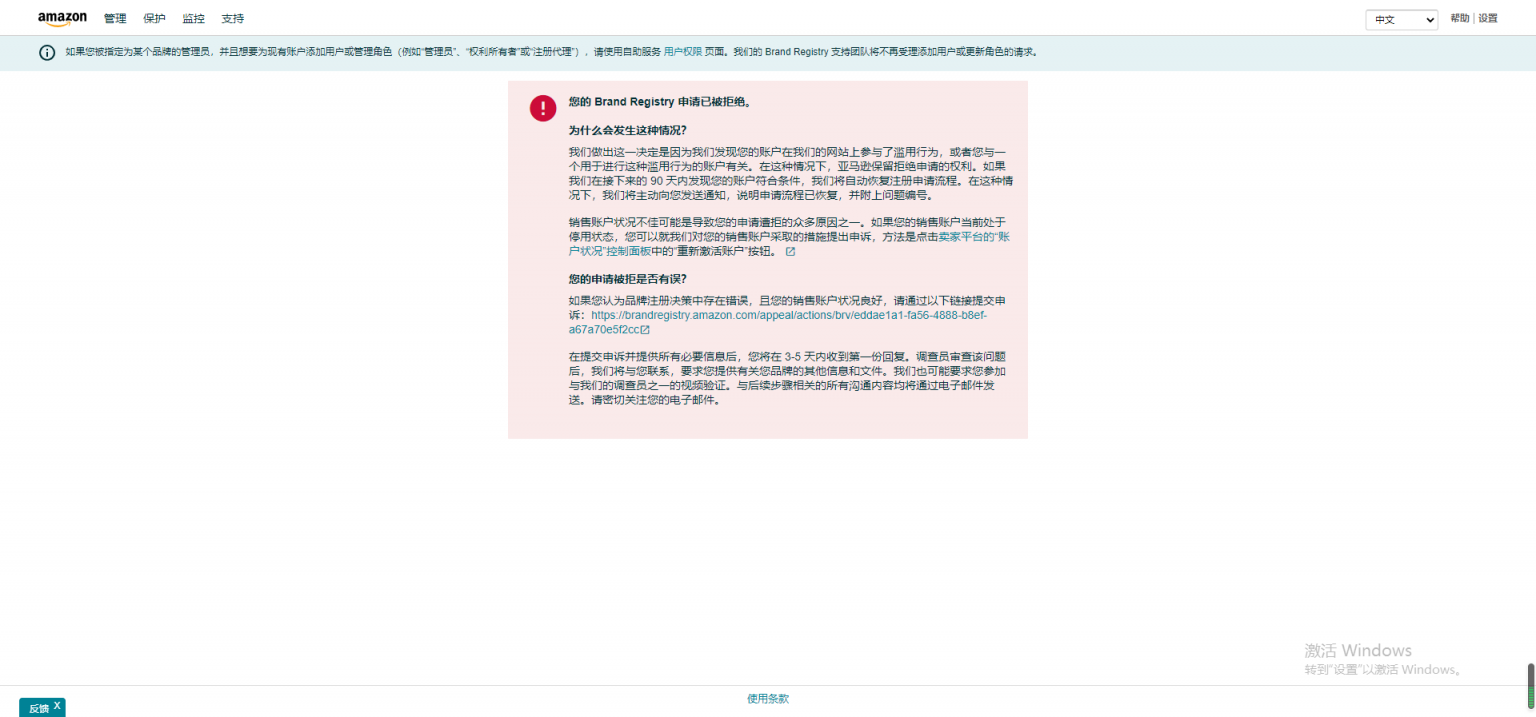Viewport: 1536px width, 717px height.
Task: Click the red error alert icon
Action: coord(543,108)
